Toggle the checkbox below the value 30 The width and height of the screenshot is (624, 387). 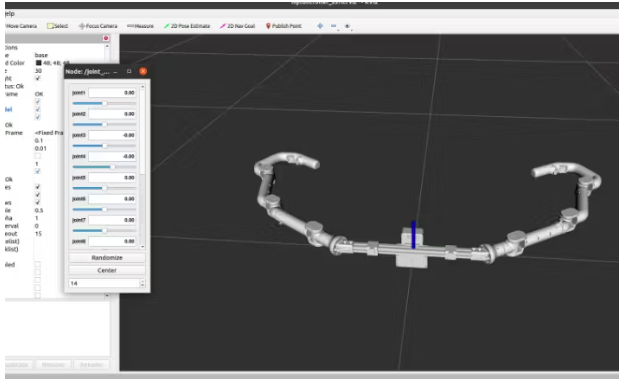click(38, 78)
